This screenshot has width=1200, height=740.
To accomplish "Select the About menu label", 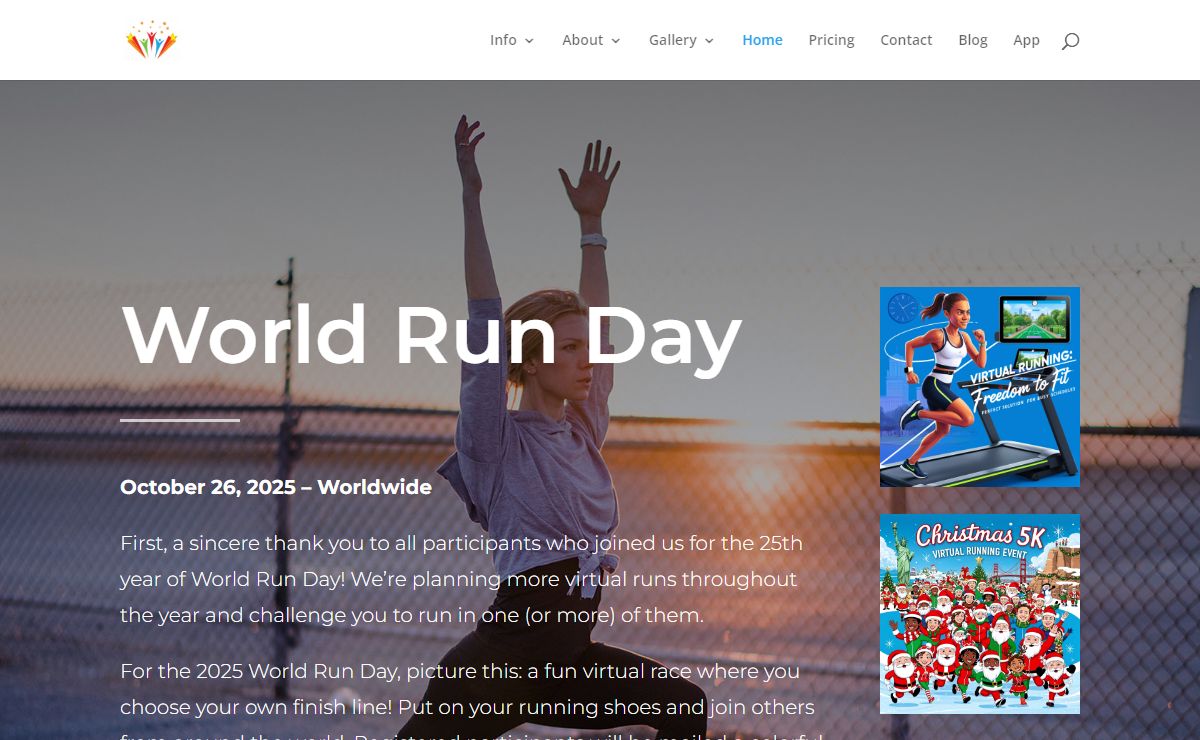I will [582, 40].
